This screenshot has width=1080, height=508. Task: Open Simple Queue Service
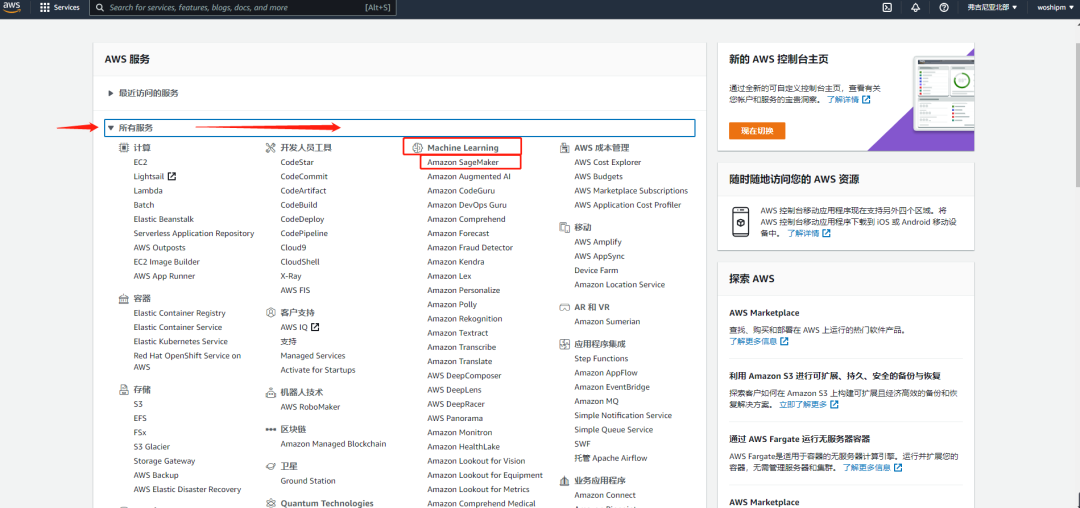614,430
